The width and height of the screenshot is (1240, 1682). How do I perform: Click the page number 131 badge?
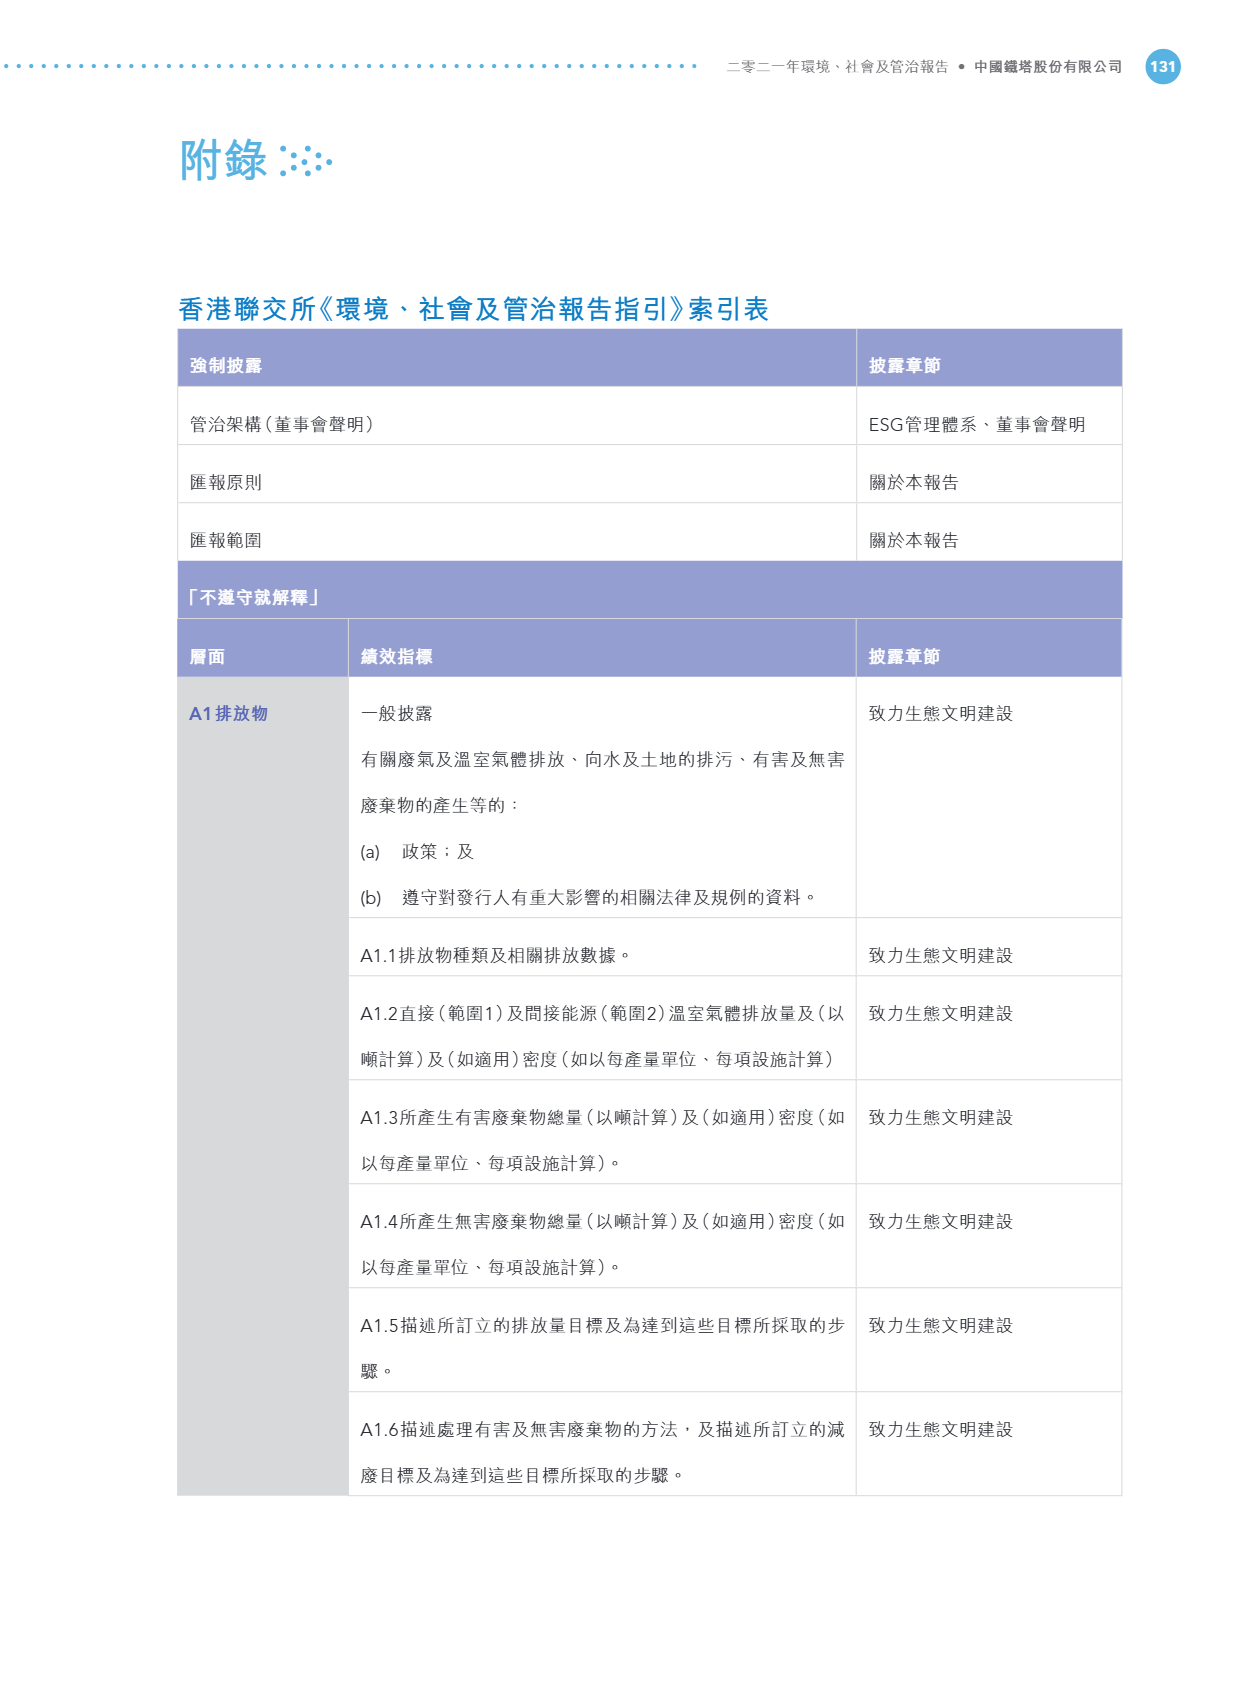click(x=1162, y=67)
